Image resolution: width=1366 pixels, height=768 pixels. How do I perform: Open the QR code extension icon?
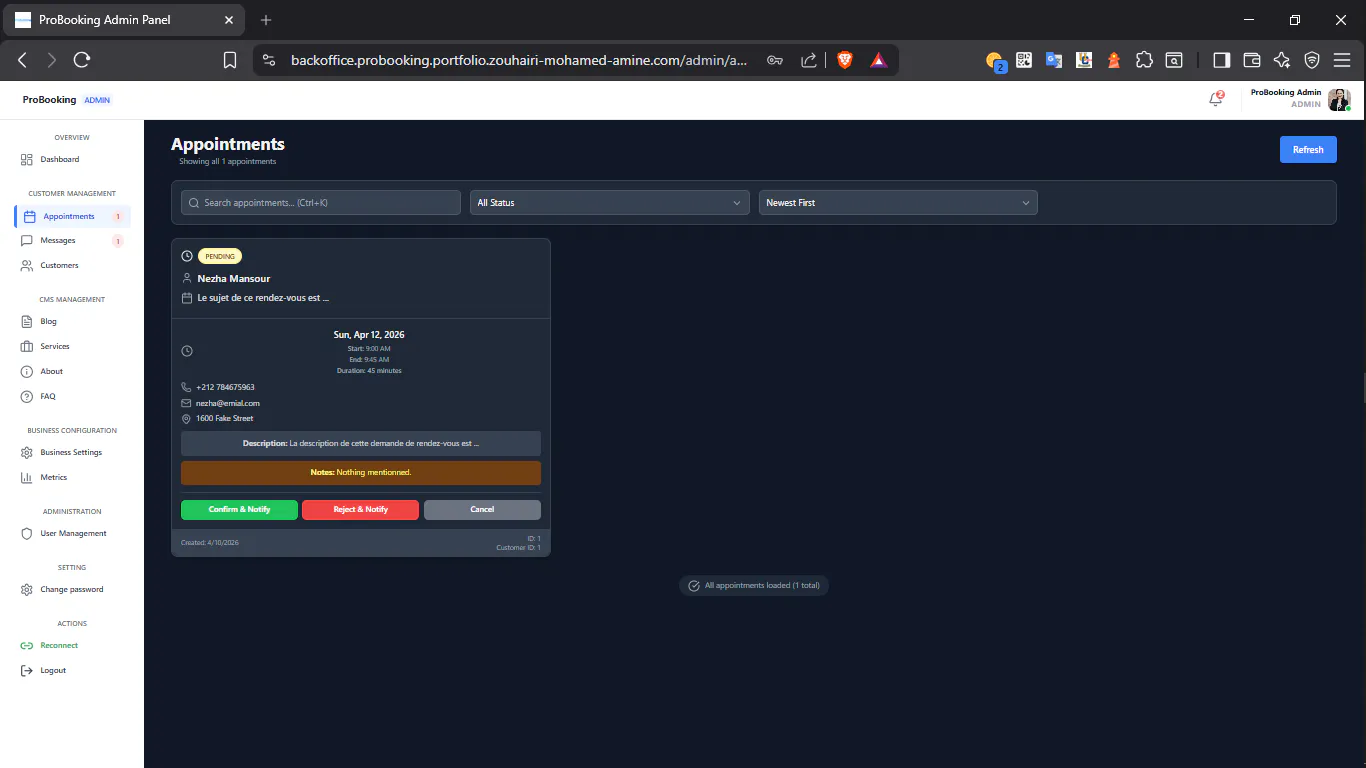point(1024,60)
